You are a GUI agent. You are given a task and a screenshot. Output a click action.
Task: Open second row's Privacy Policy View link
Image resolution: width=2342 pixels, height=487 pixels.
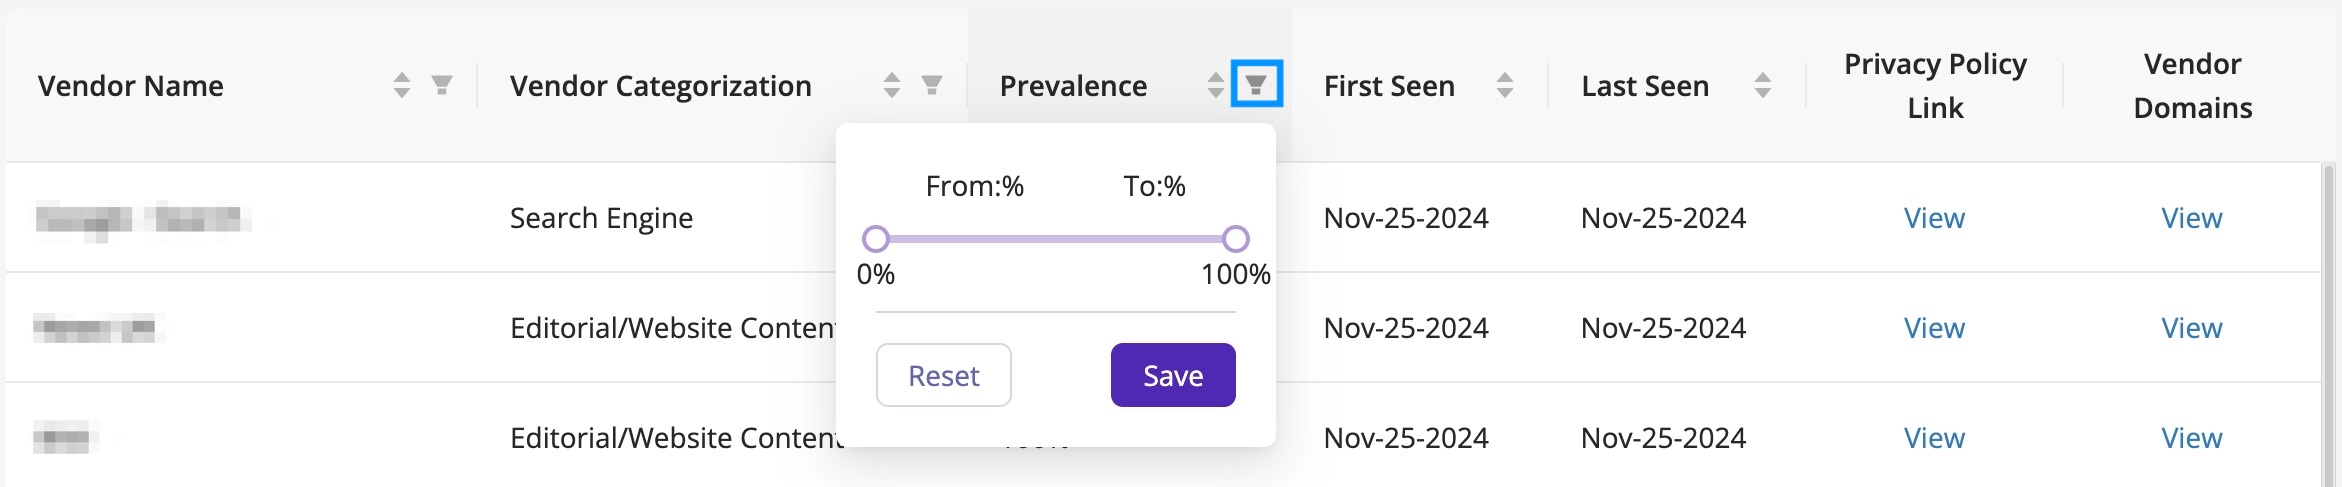pos(1934,328)
